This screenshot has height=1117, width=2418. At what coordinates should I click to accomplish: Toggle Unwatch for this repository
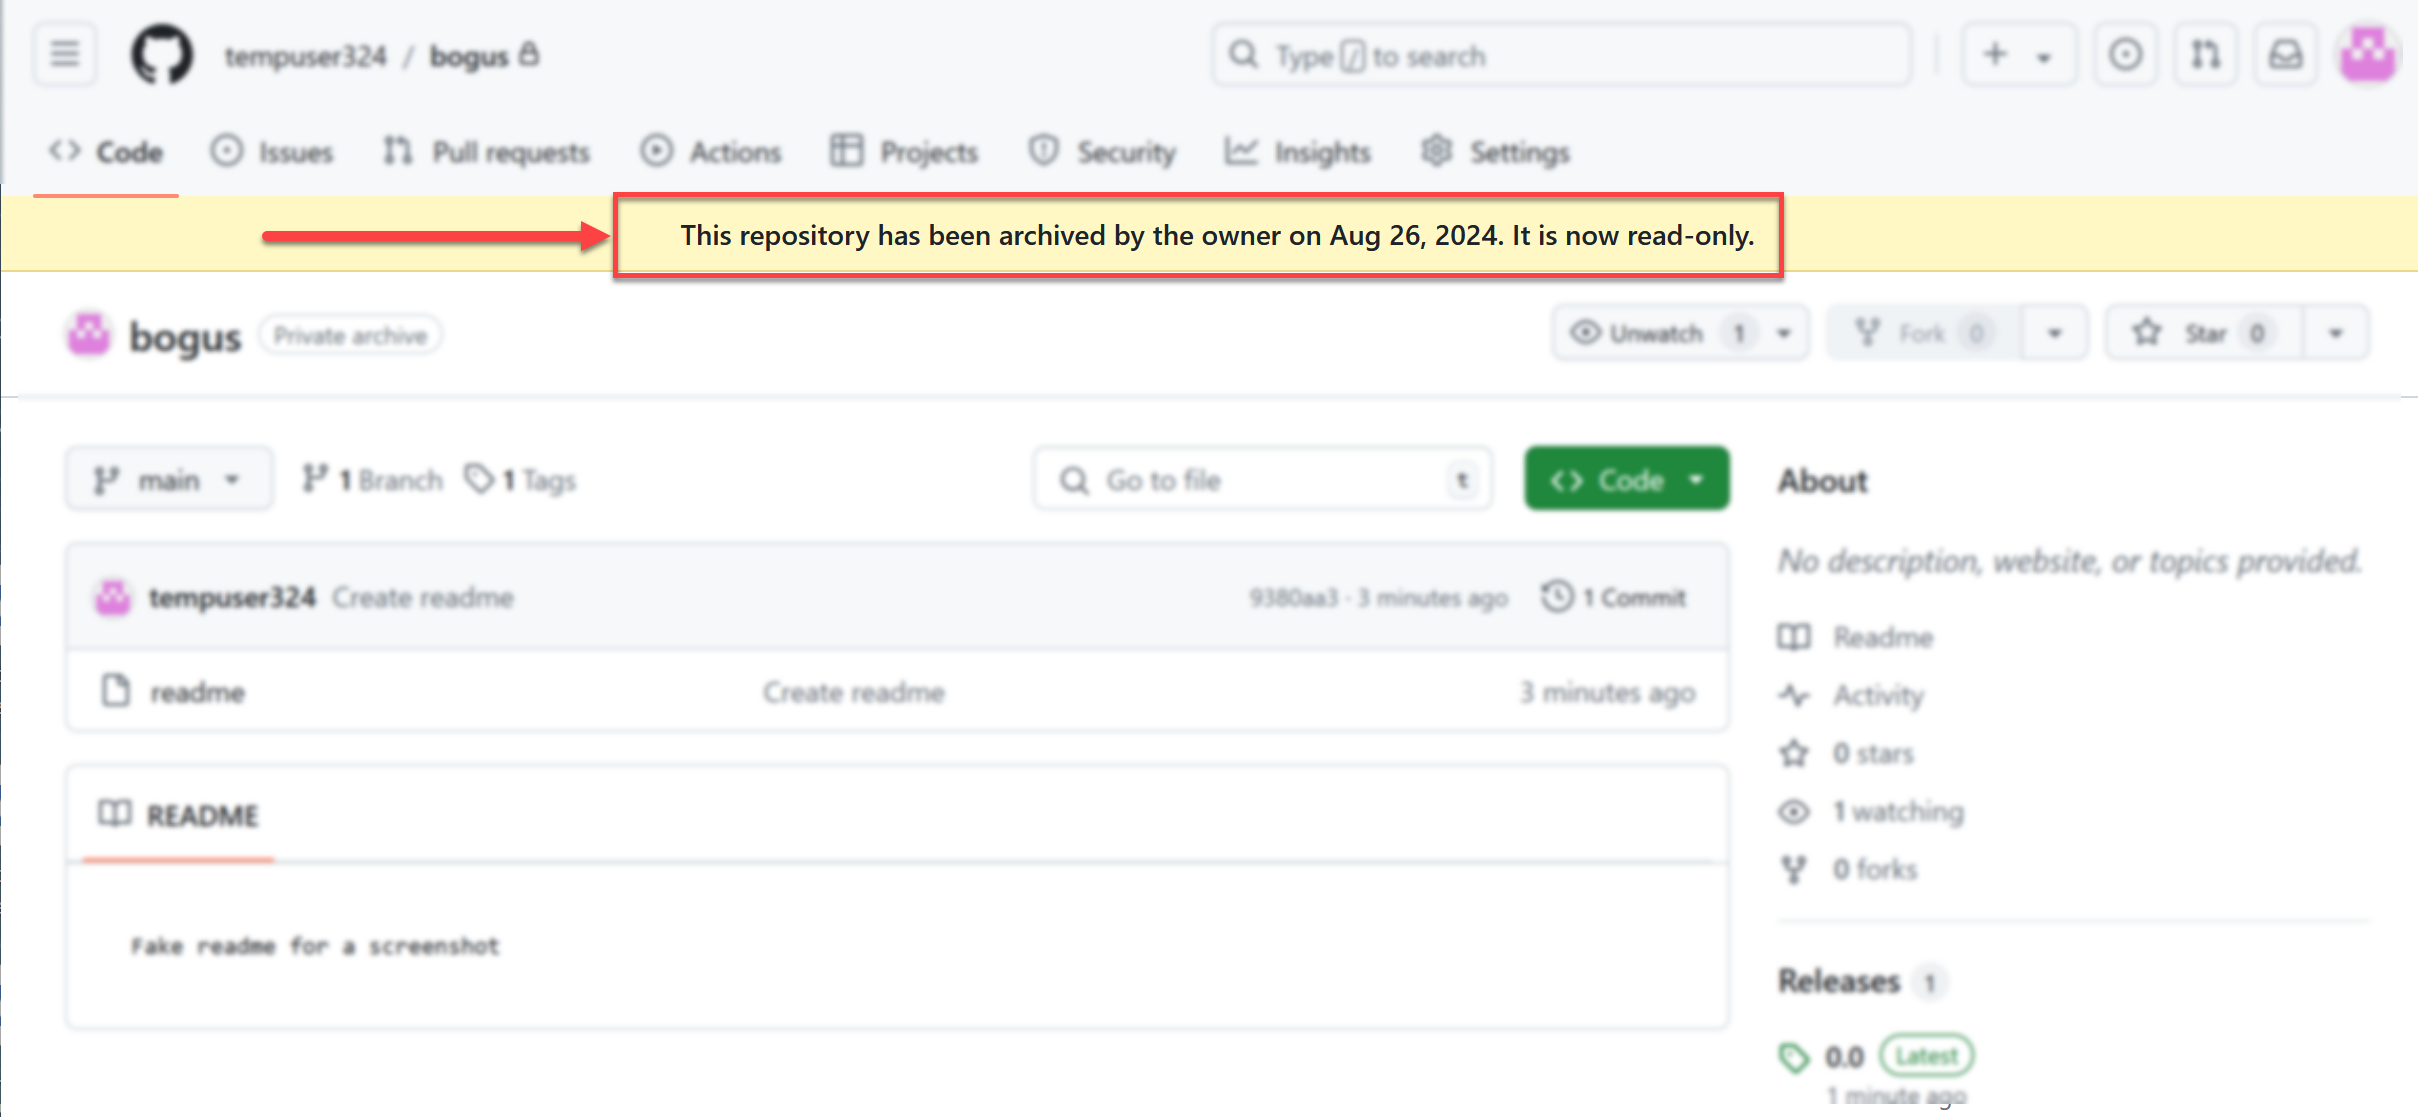pyautogui.click(x=1655, y=333)
